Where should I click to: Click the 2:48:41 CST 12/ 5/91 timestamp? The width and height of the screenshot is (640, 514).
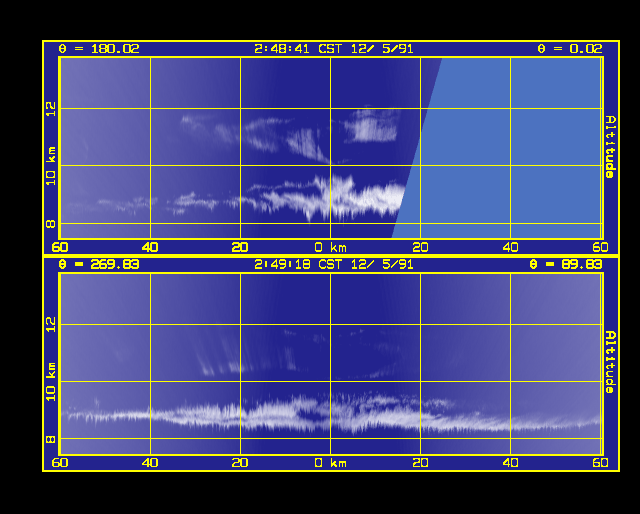[x=333, y=49]
